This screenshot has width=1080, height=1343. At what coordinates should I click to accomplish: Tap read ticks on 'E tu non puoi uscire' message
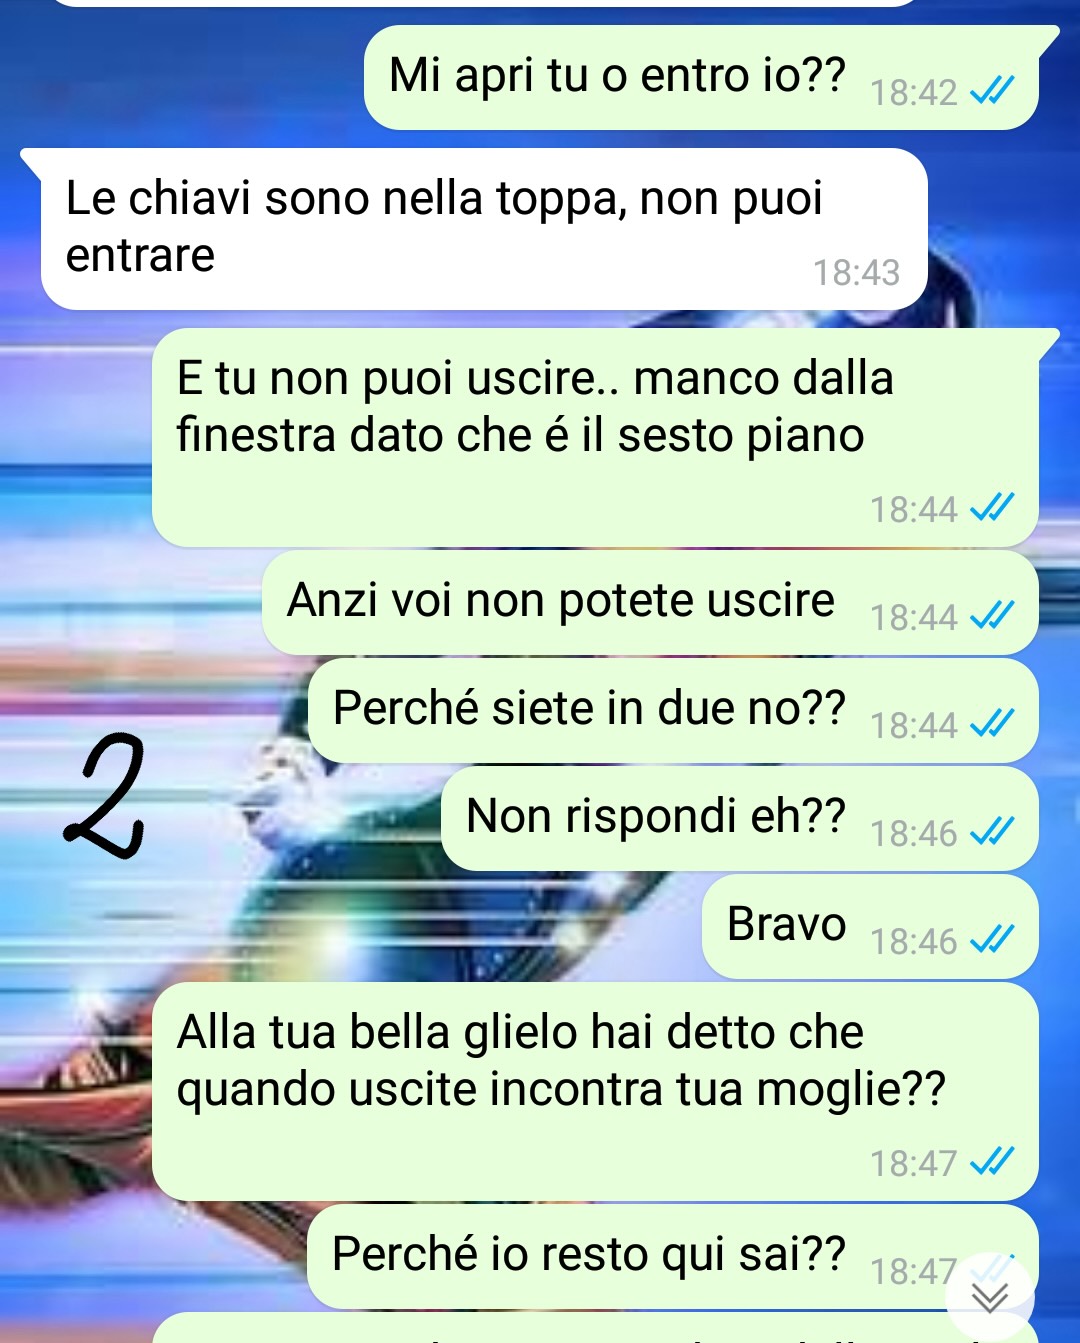[992, 508]
